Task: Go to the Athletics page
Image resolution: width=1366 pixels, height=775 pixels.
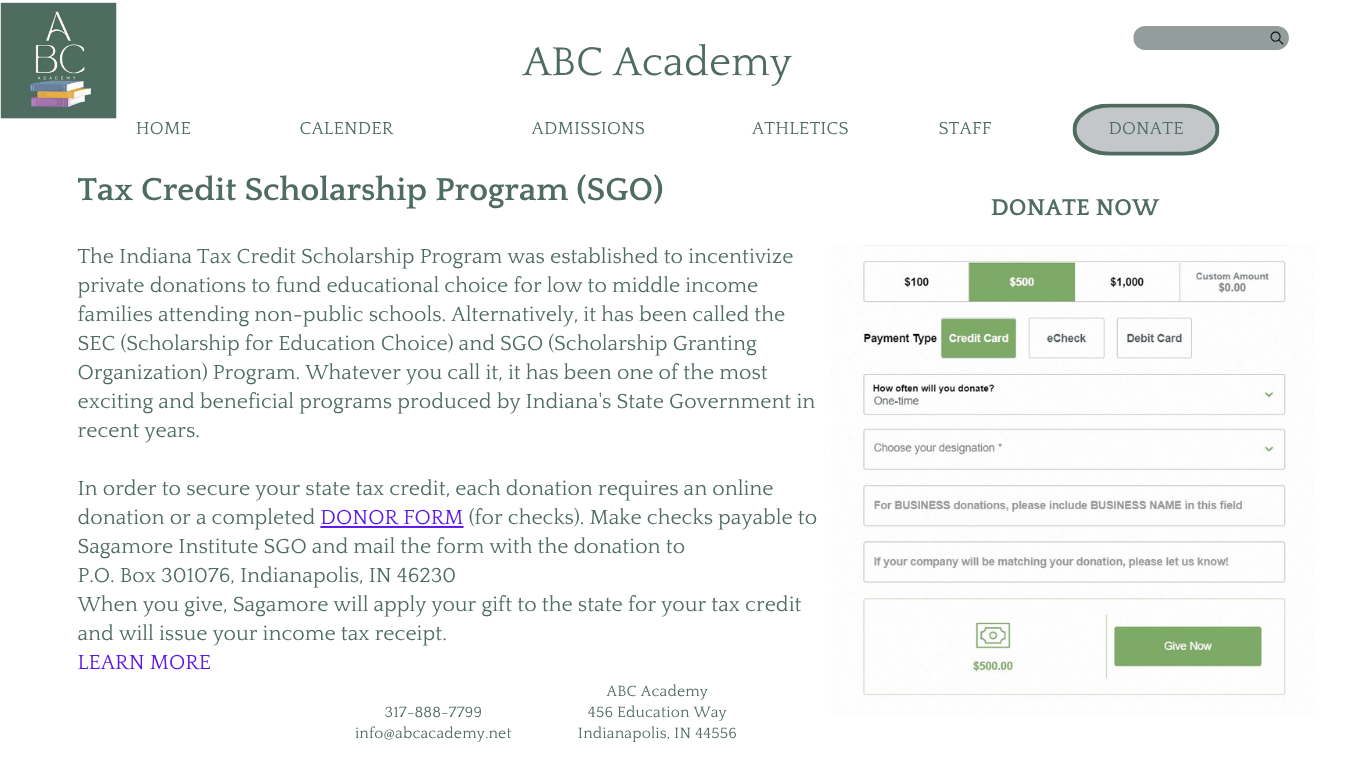Action: pyautogui.click(x=800, y=128)
